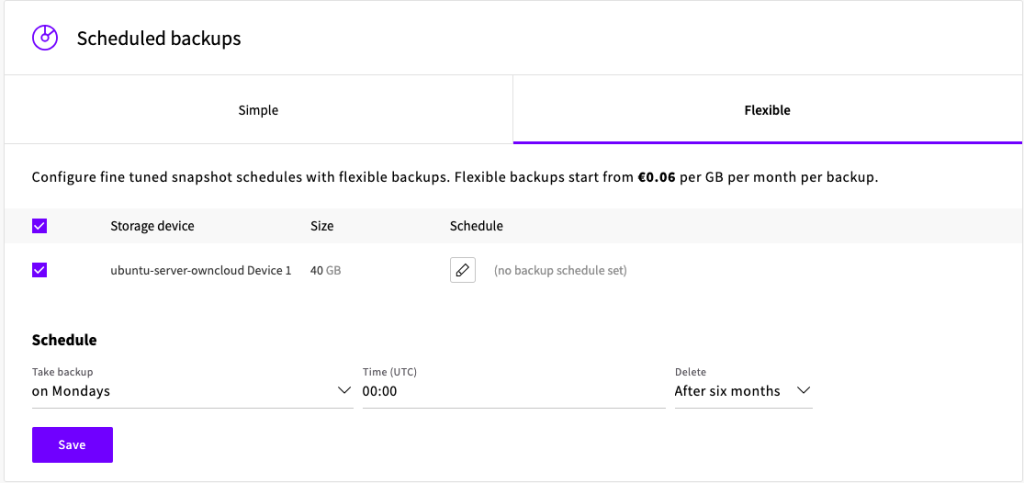This screenshot has height=483, width=1024.
Task: Edit schedule with the pencil icon
Action: click(462, 270)
